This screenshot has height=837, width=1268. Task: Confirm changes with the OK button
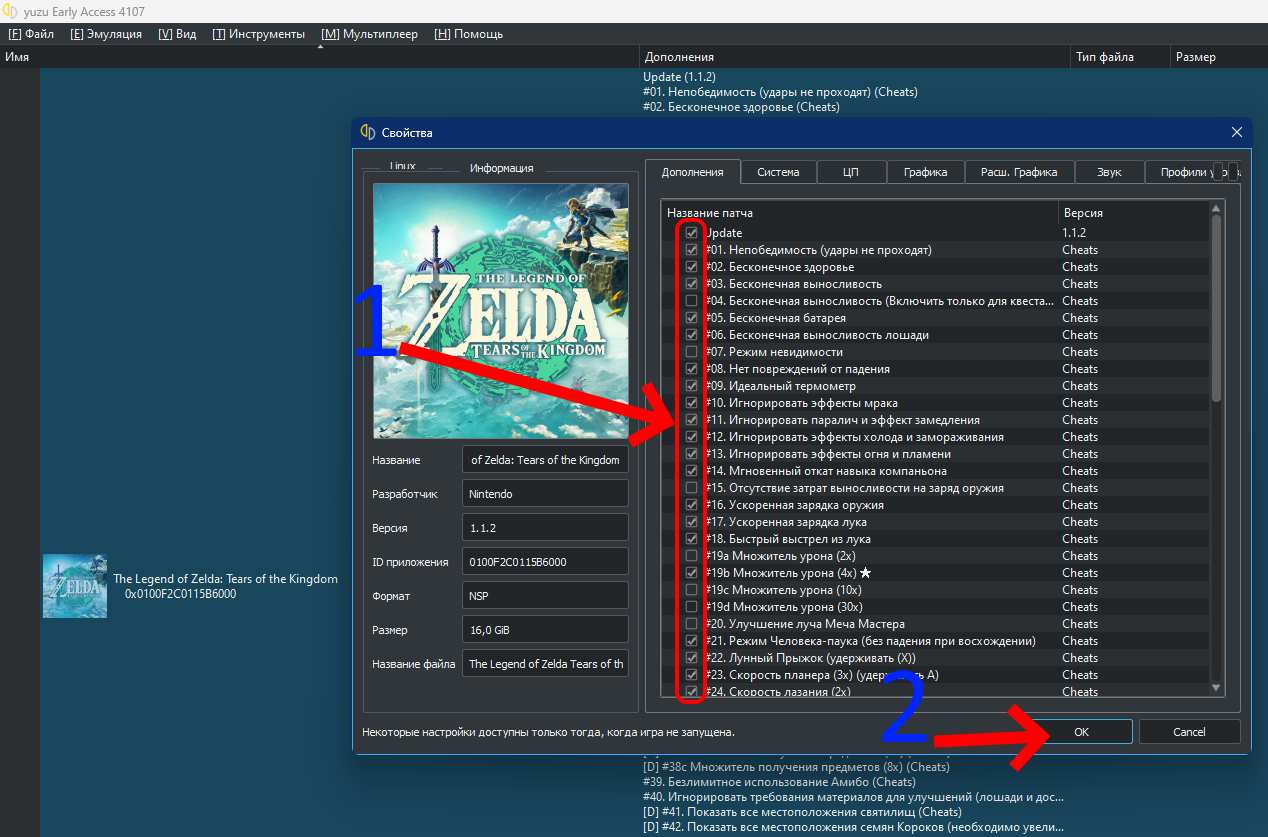tap(1081, 732)
